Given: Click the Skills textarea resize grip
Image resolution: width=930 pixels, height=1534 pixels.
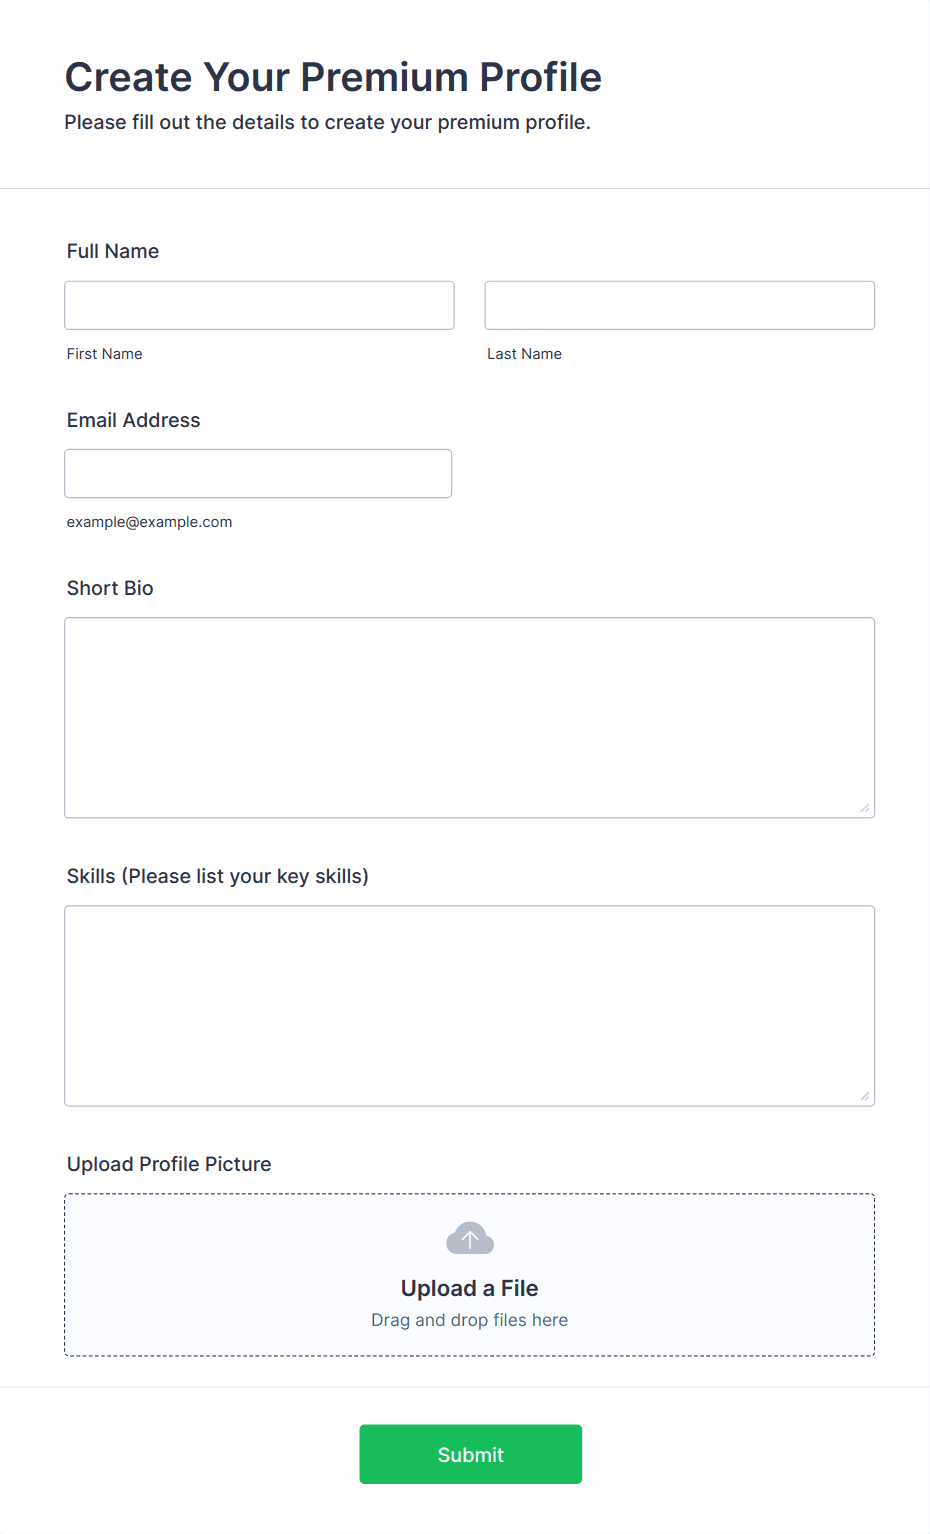Looking at the screenshot, I should (x=865, y=1096).
